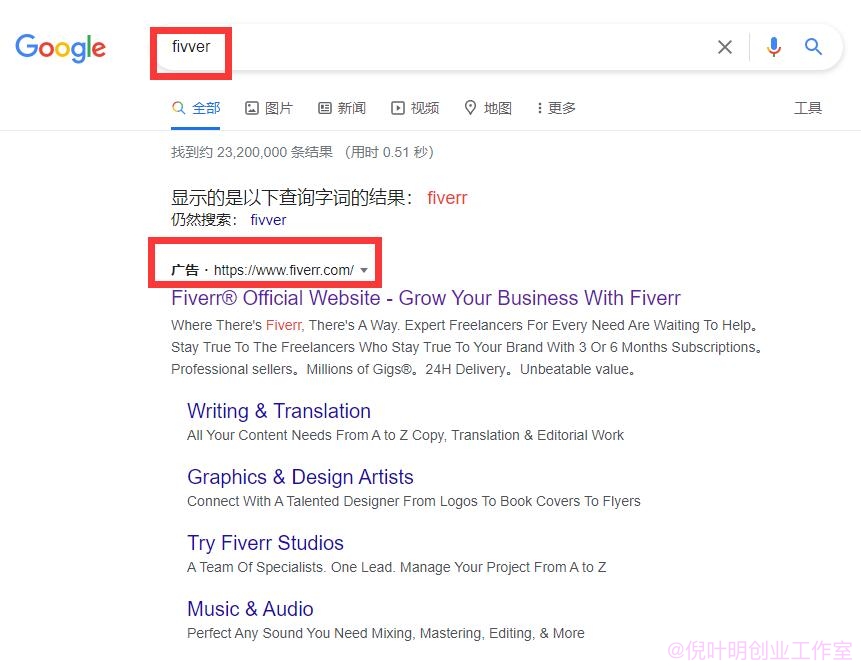Open the 新闻 news tab
861x666 pixels.
[x=342, y=108]
